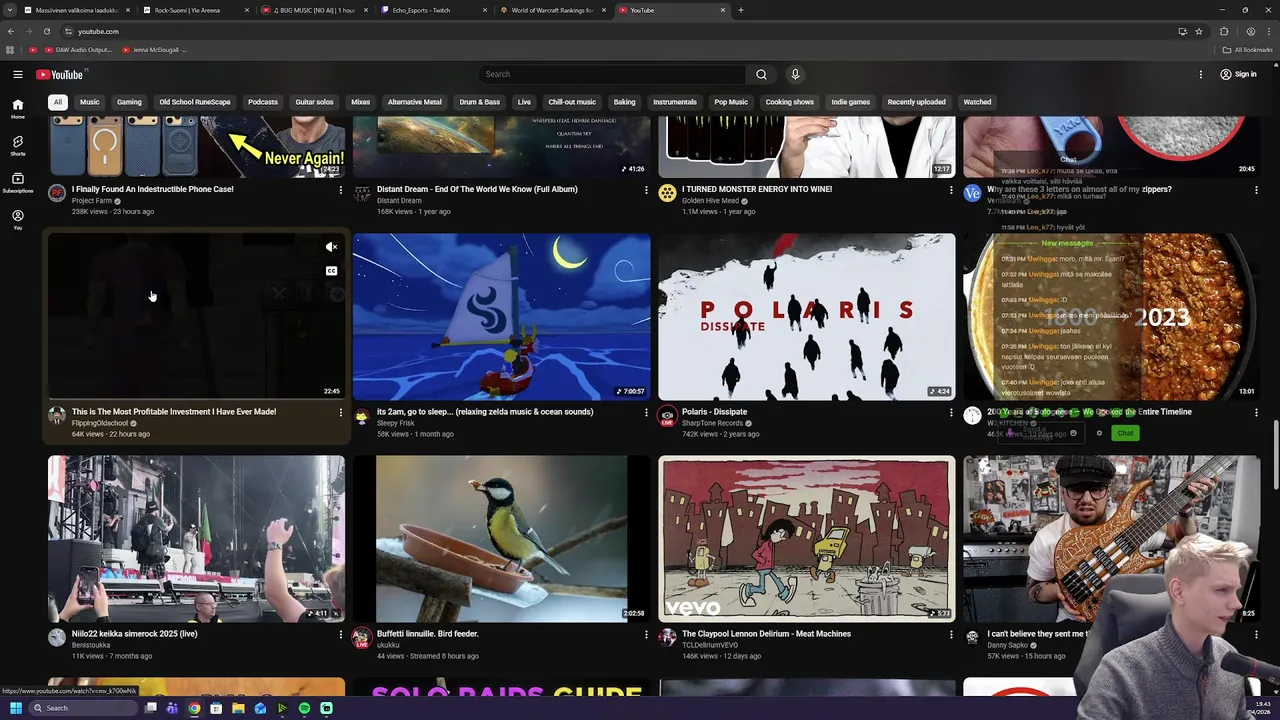Open Chrome extensions puzzle icon

[x=1224, y=31]
